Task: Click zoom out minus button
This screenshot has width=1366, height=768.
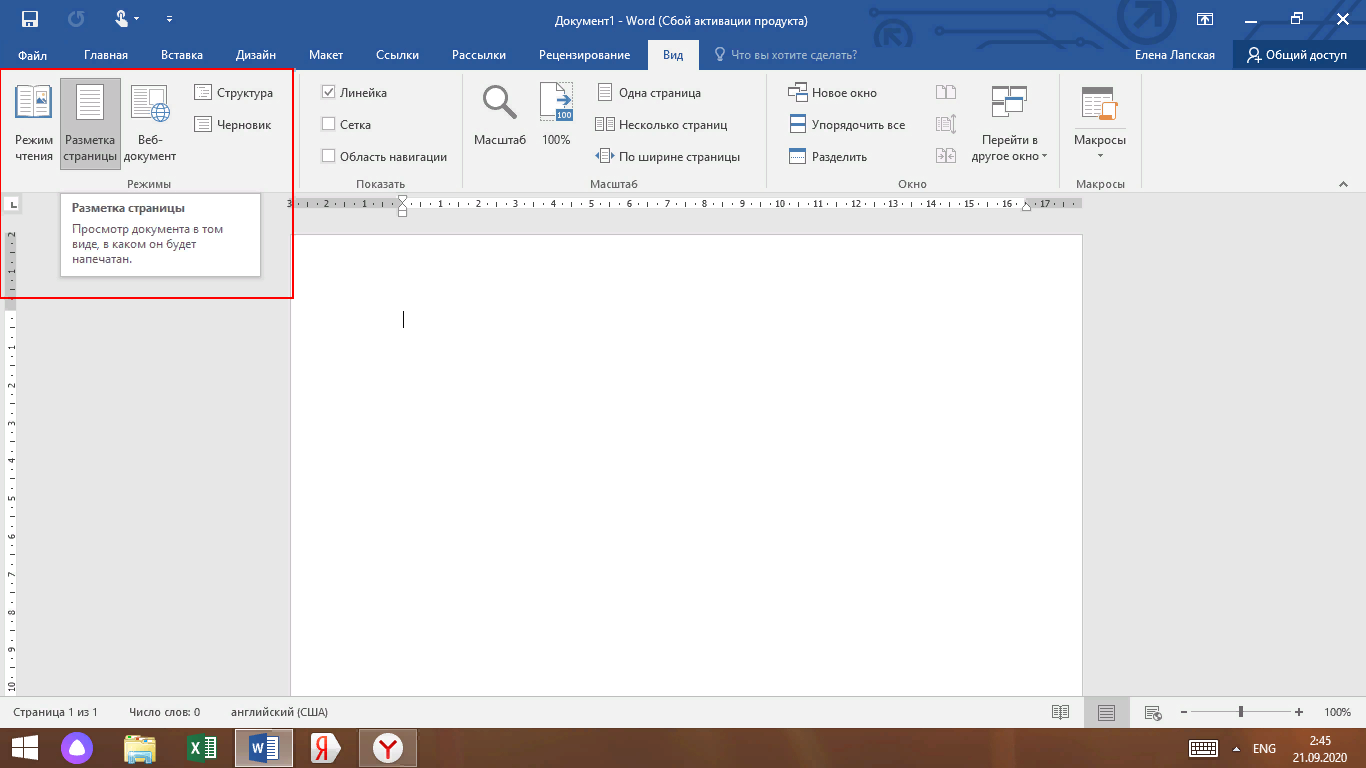Action: click(1183, 713)
